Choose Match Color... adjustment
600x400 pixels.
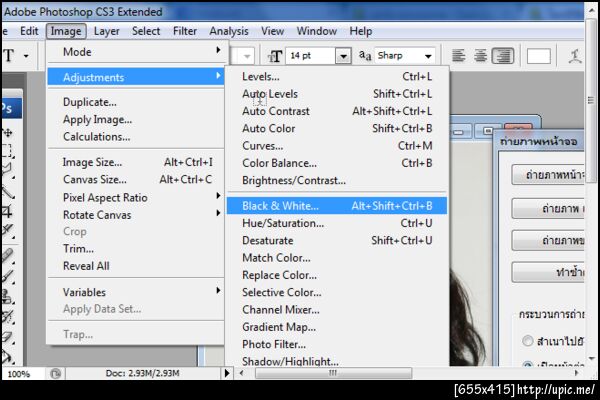pyautogui.click(x=337, y=258)
